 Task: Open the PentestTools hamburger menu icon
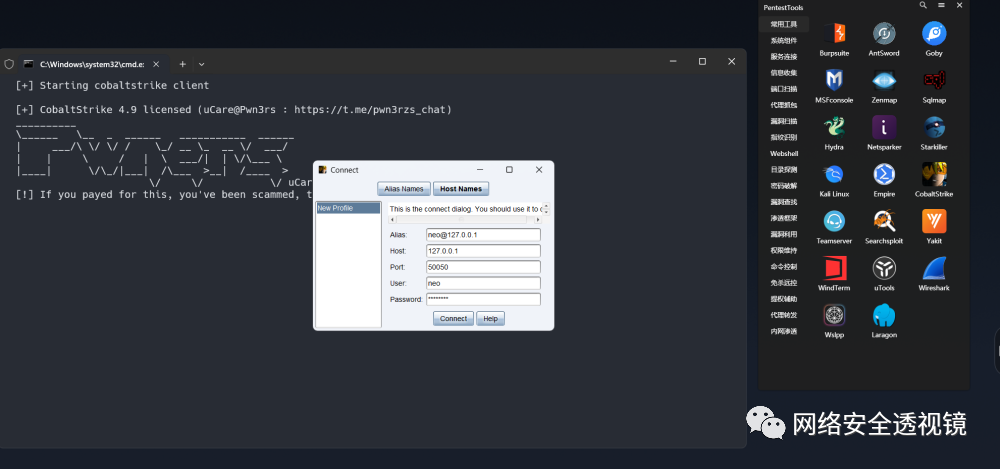click(x=941, y=5)
